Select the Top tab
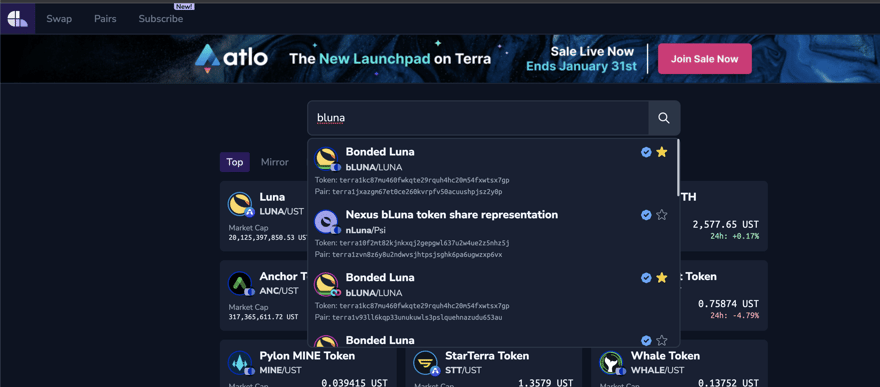 click(x=235, y=162)
